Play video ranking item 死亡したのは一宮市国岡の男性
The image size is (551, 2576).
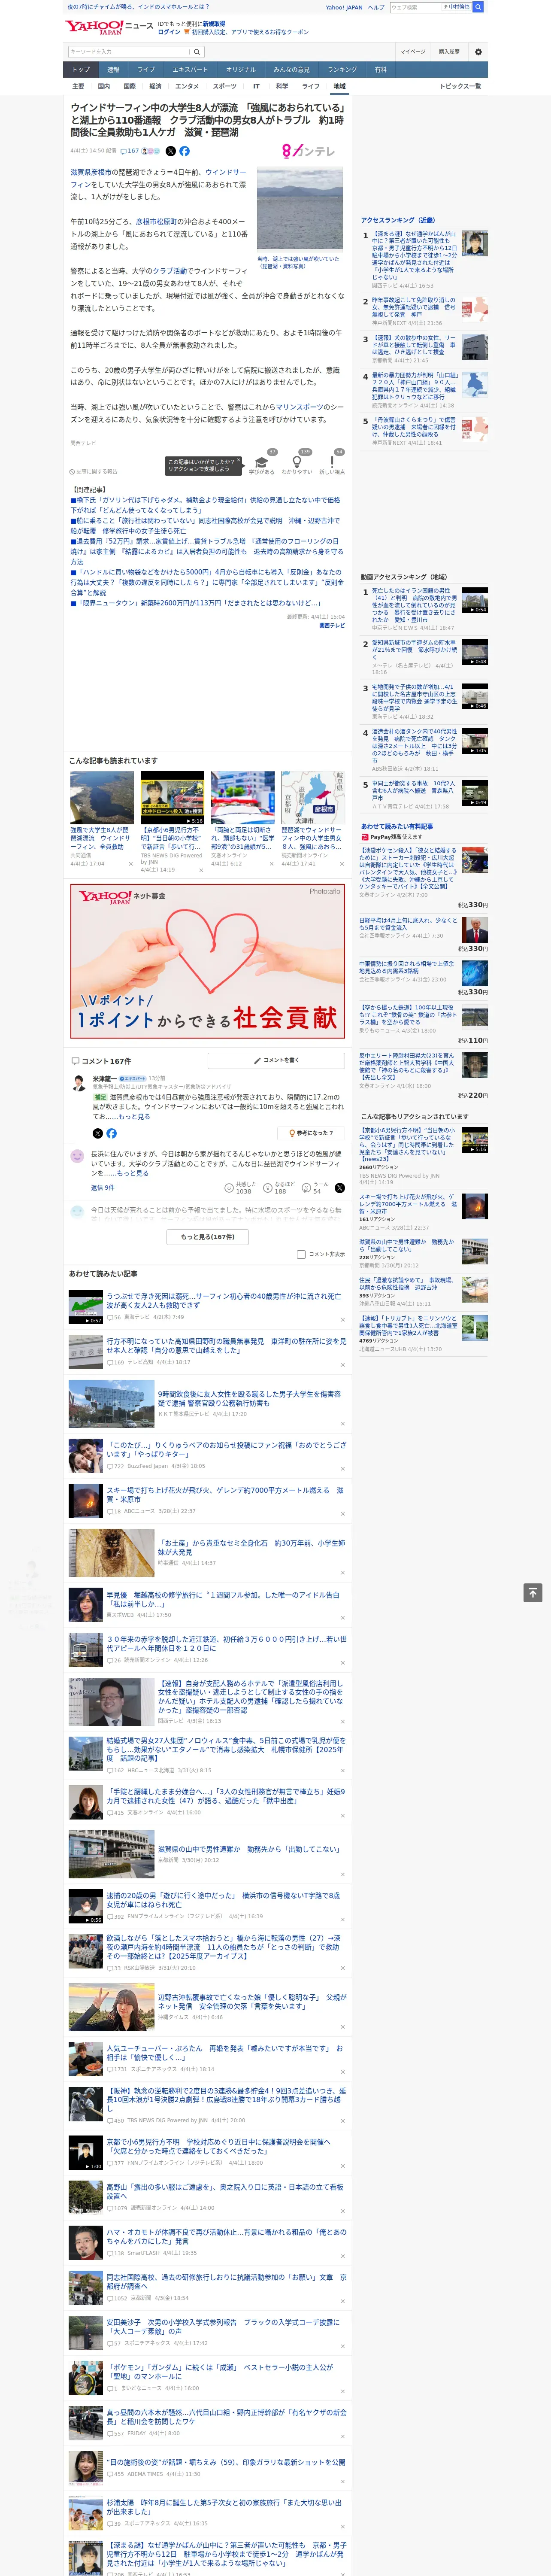[x=475, y=601]
